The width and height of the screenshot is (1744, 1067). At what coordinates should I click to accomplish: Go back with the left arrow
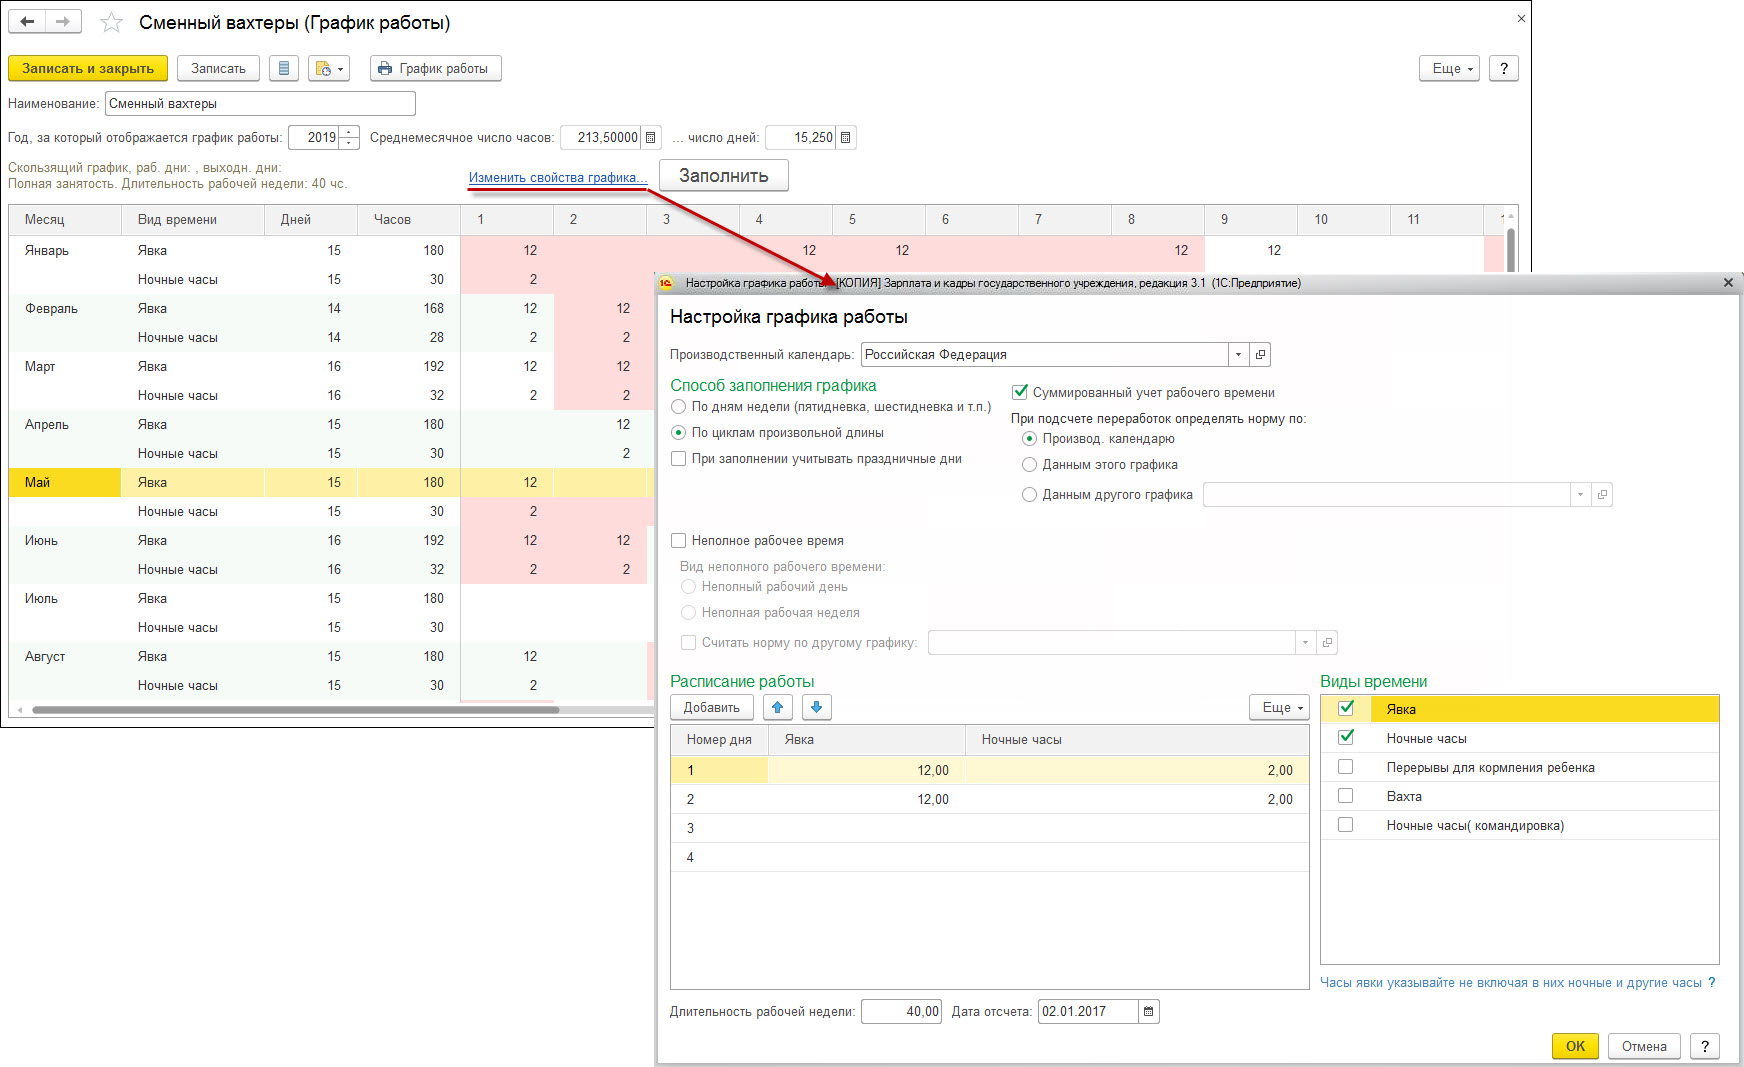pyautogui.click(x=27, y=21)
